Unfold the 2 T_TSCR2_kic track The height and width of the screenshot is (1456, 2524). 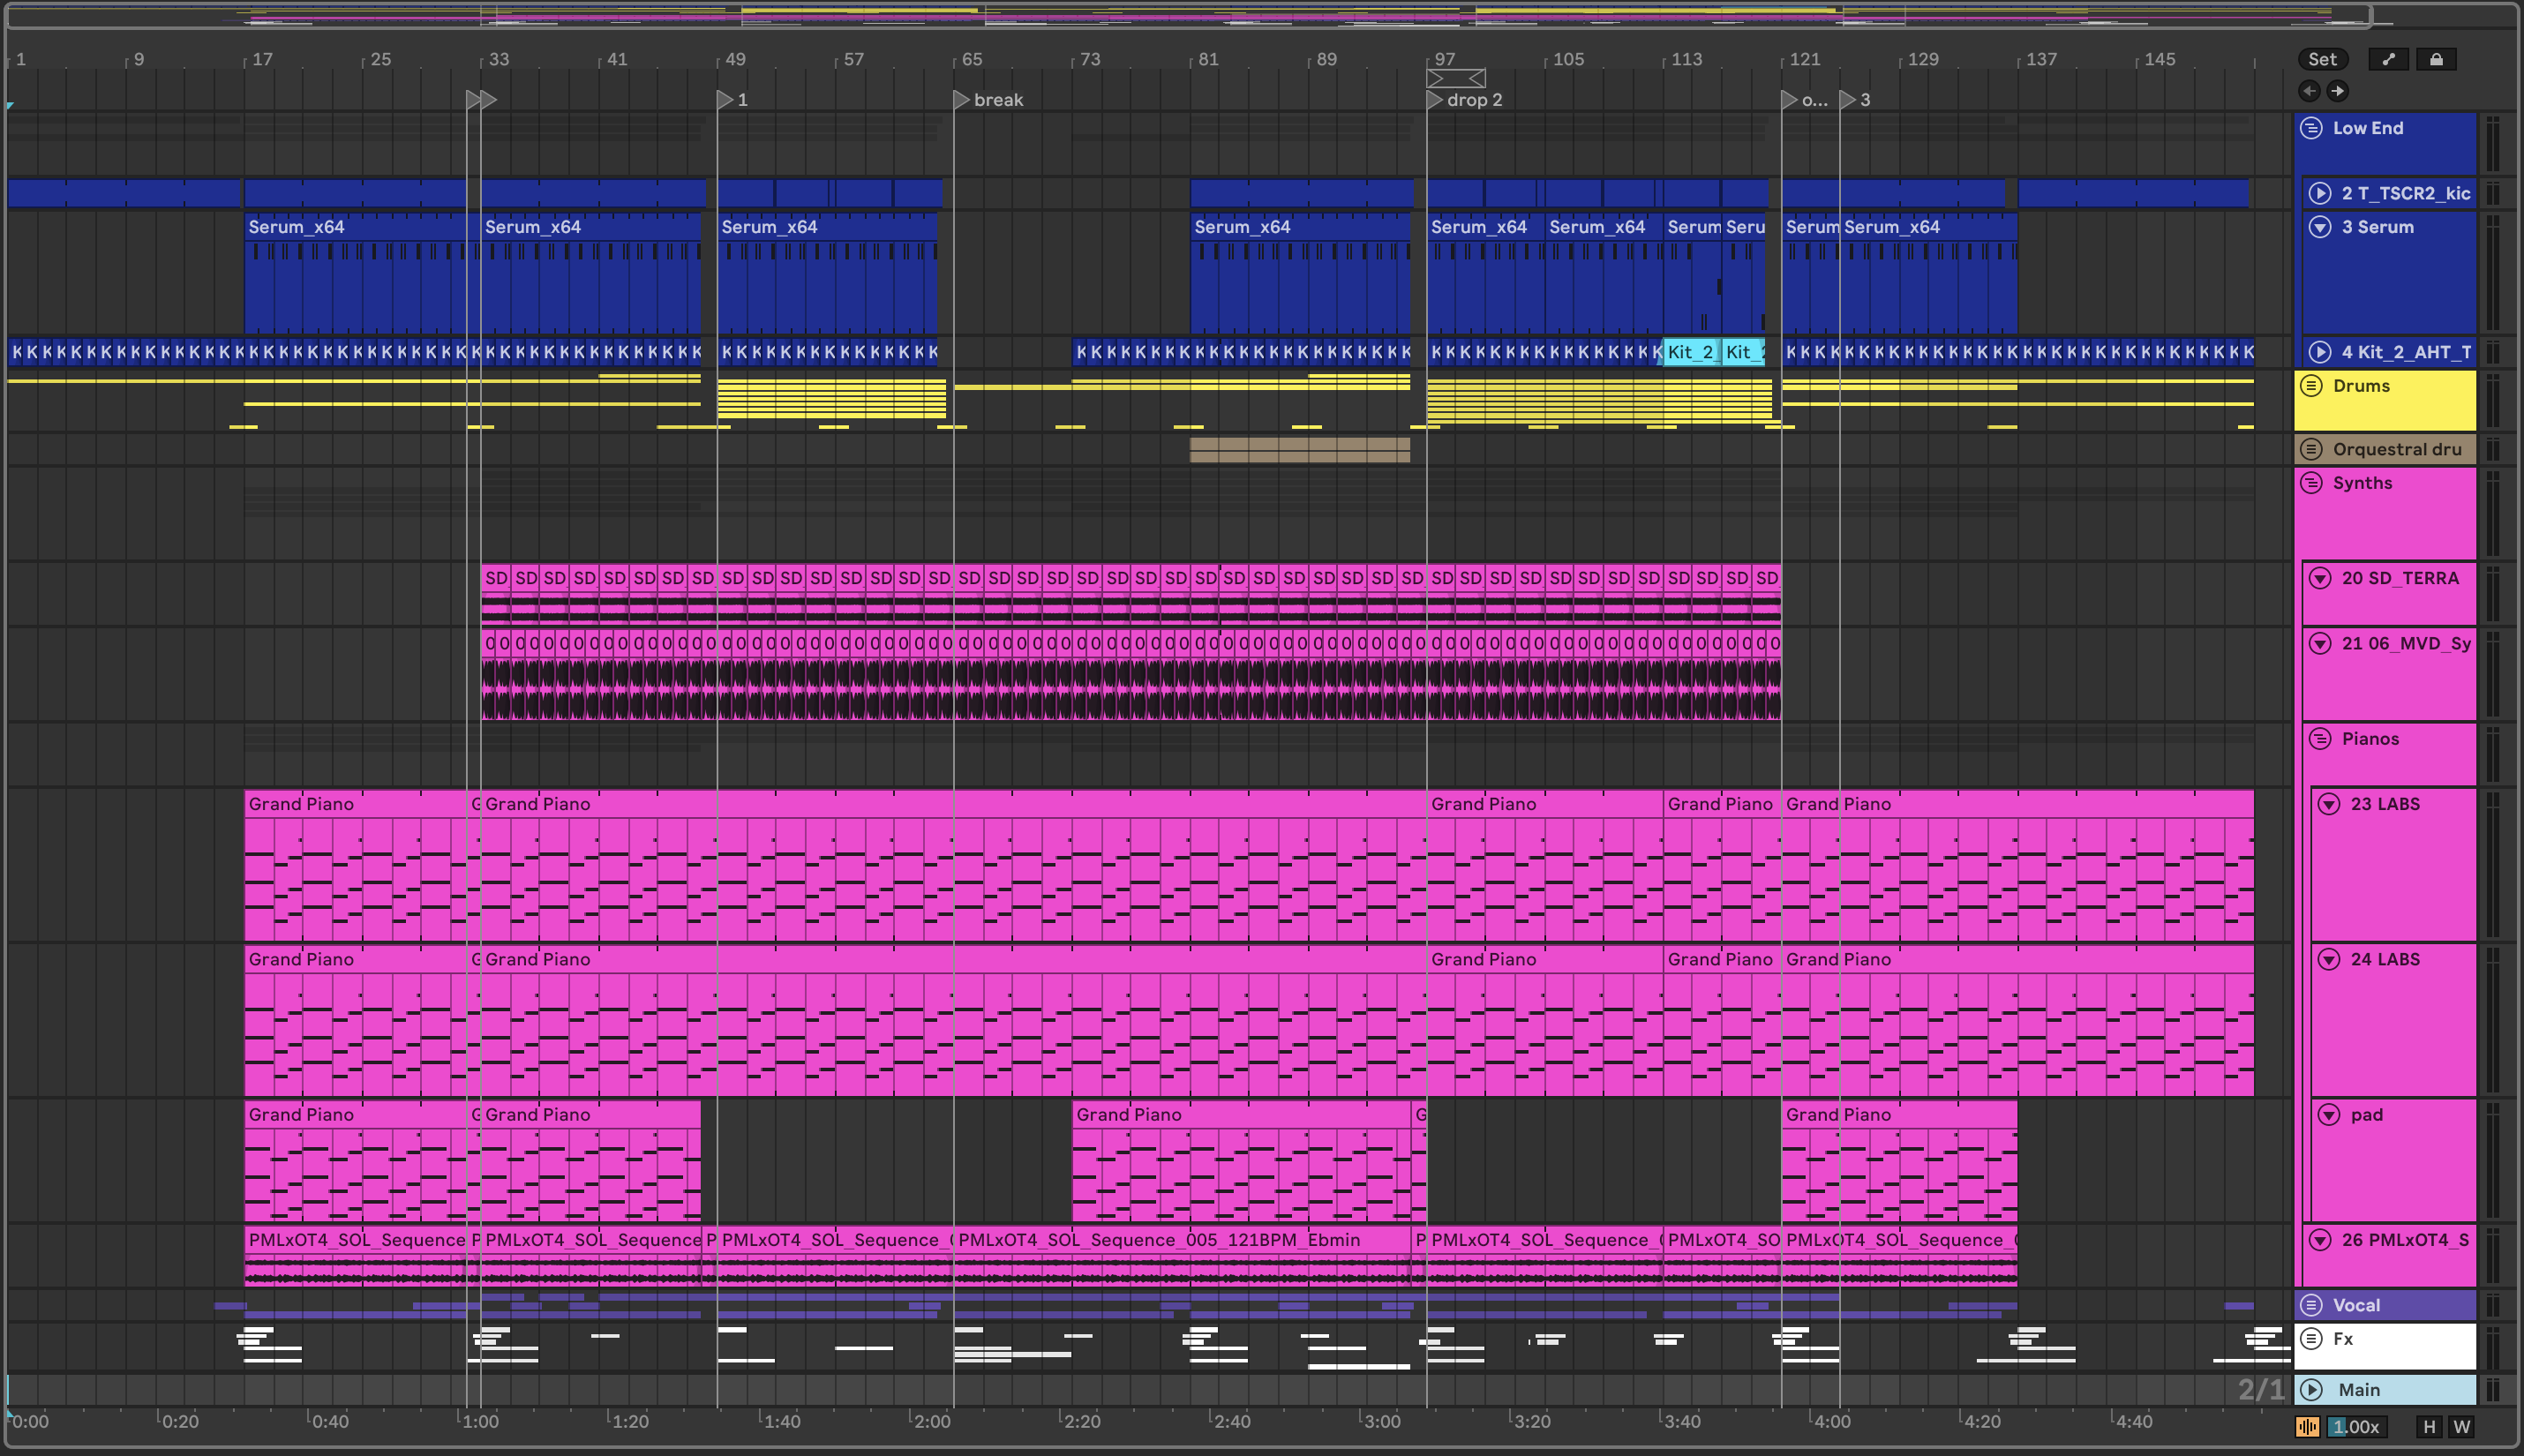[2320, 193]
